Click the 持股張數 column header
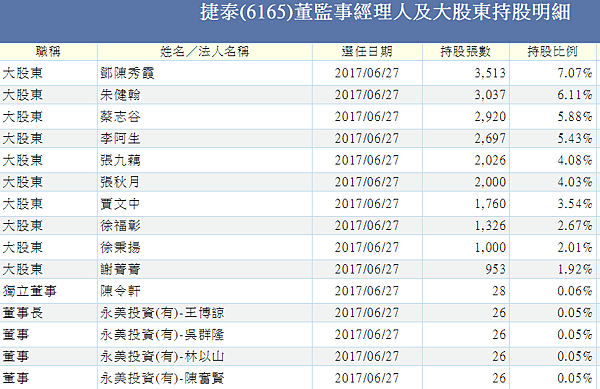 click(x=465, y=51)
